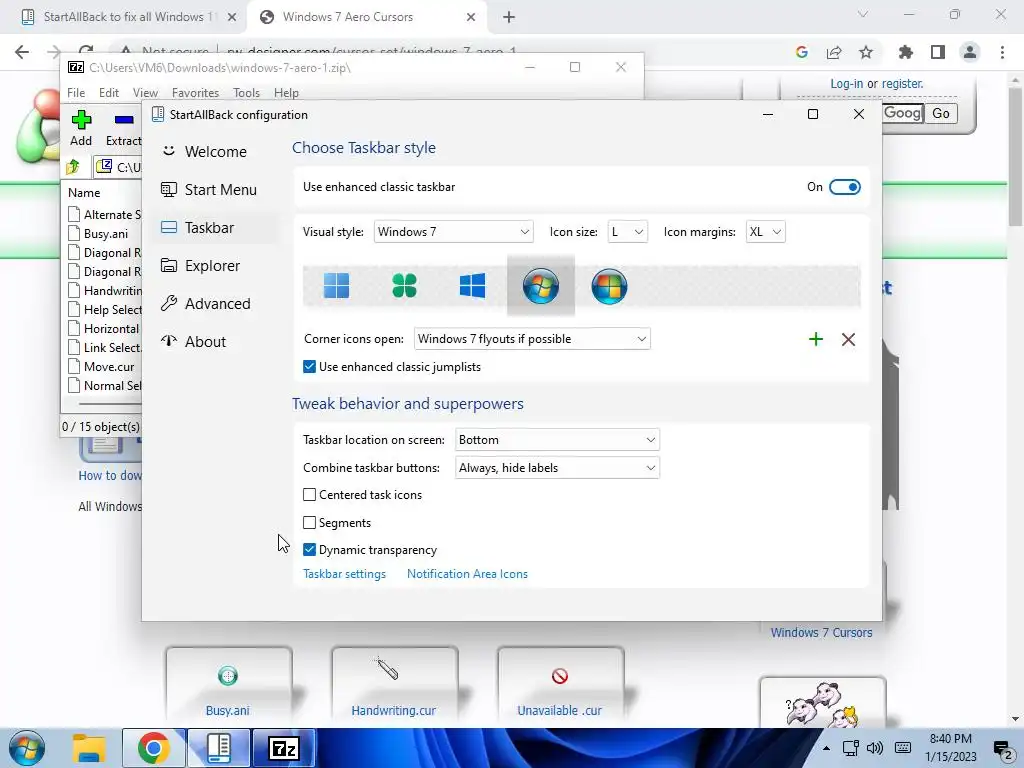1024x768 pixels.
Task: Show hidden tray icons arrow
Action: [x=826, y=748]
